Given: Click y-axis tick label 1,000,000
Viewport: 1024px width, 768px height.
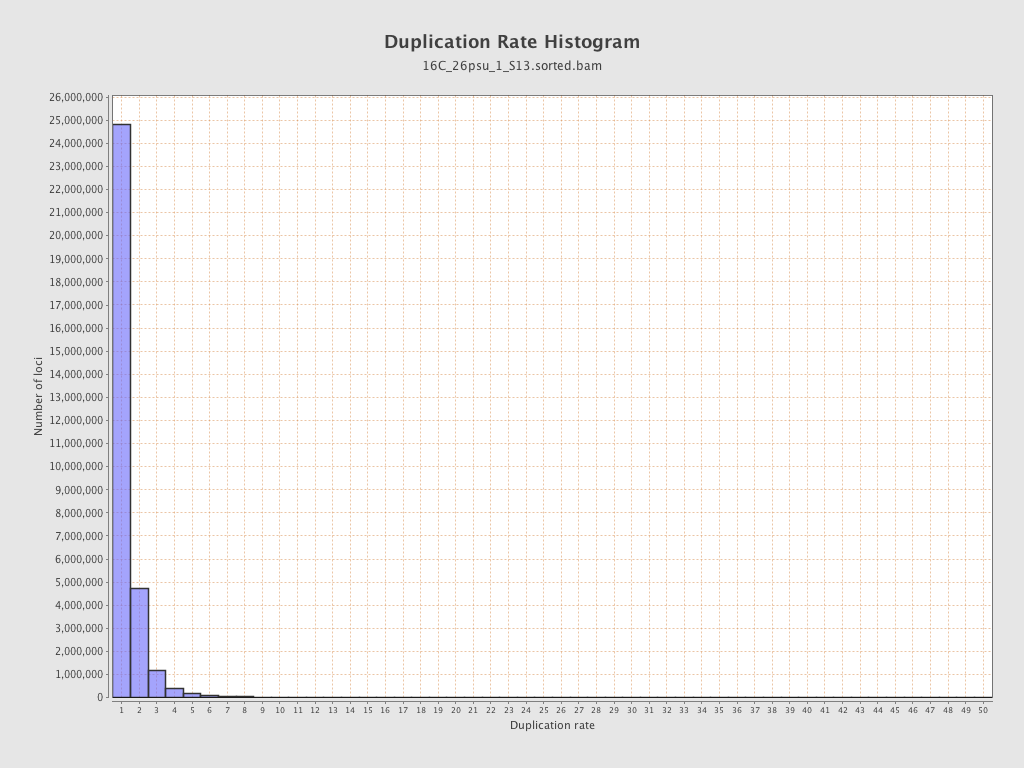Looking at the screenshot, I should coord(78,674).
